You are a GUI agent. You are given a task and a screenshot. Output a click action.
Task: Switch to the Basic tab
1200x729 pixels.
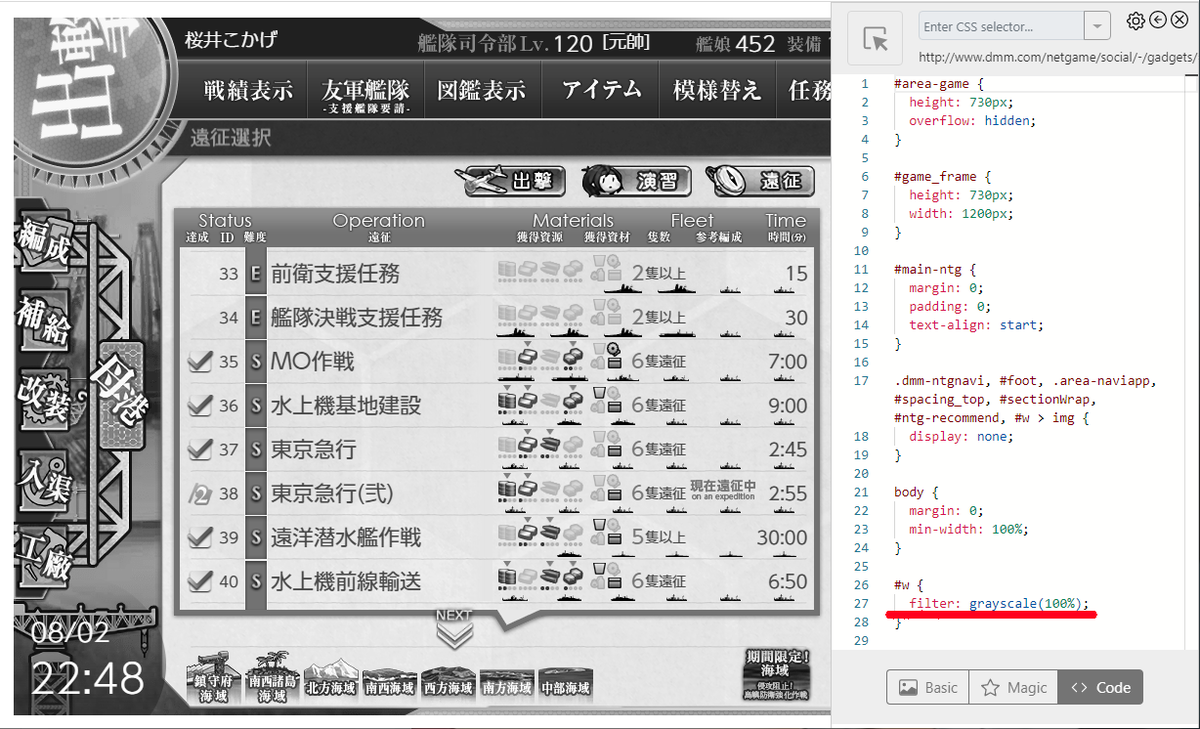(928, 687)
